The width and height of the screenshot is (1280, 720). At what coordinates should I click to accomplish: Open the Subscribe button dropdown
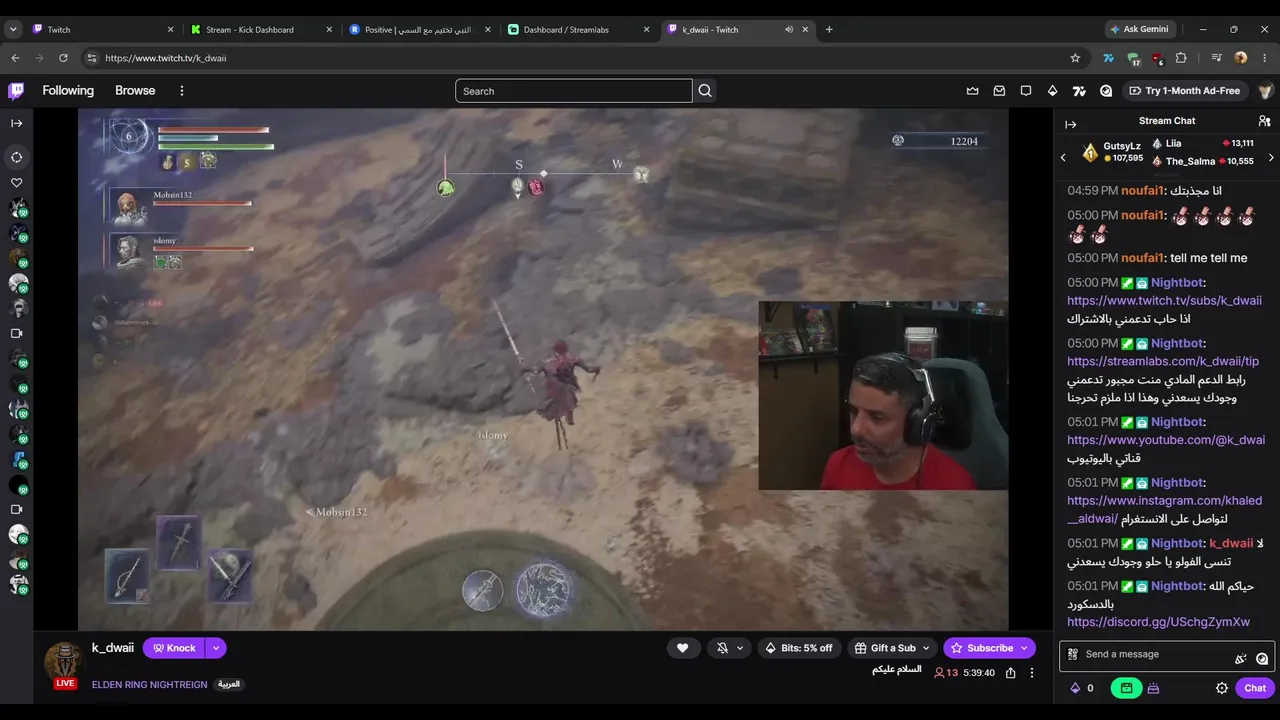[x=1025, y=648]
